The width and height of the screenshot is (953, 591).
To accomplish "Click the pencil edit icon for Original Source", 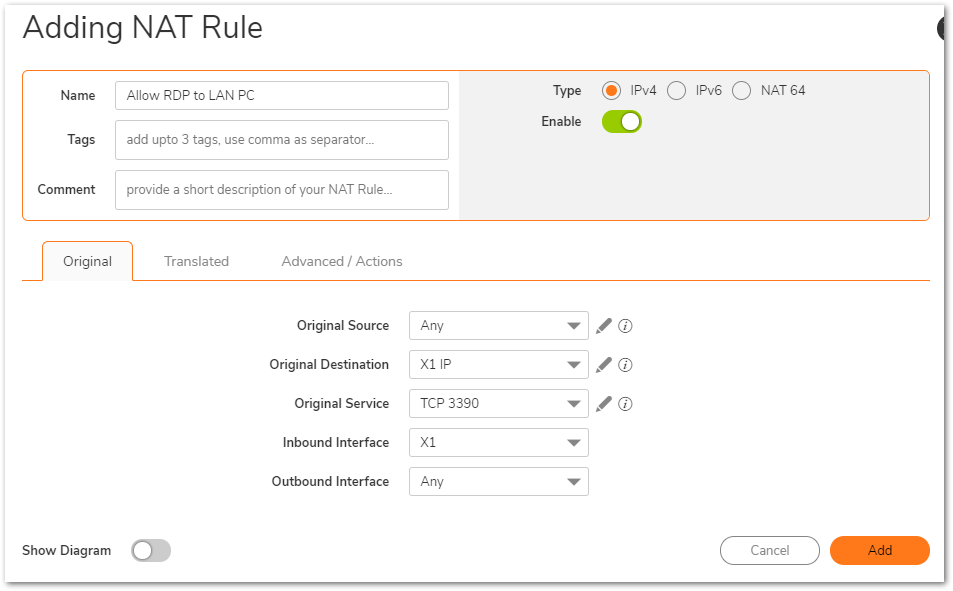I will coord(603,326).
